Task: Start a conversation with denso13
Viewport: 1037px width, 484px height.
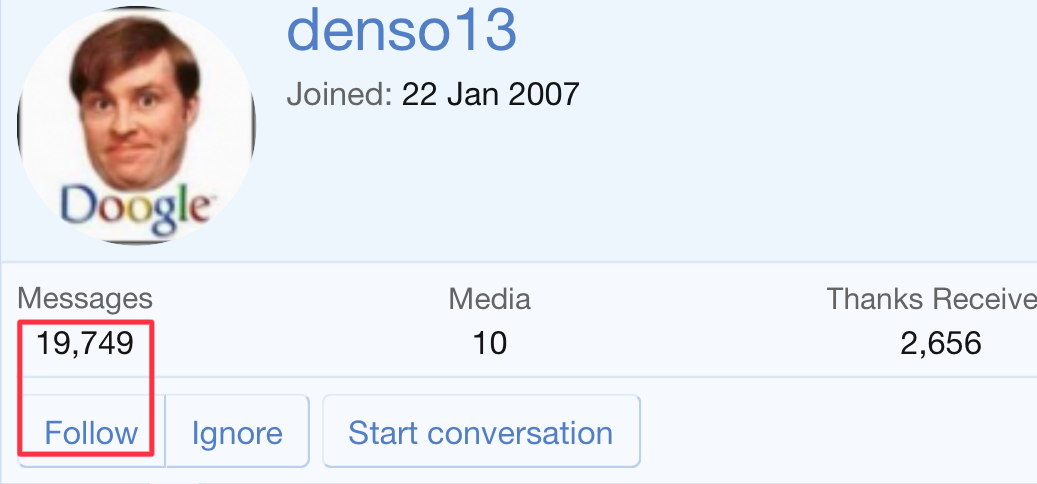Action: (480, 433)
